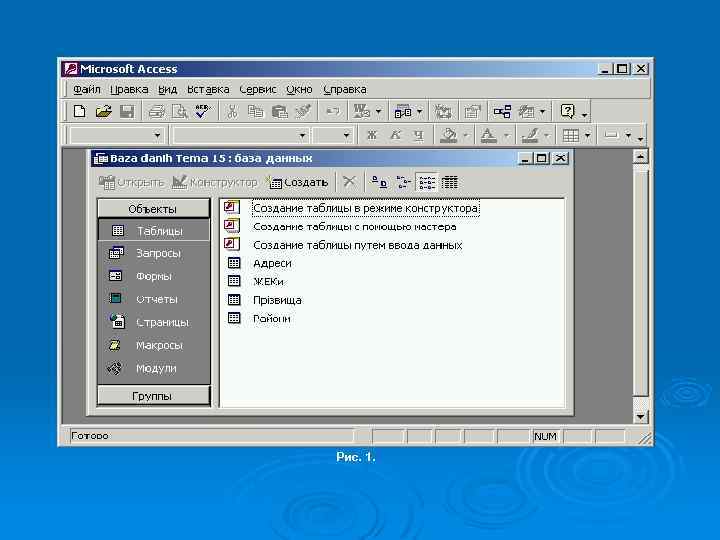720x540 pixels.
Task: Run the Spelling check icon
Action: coord(202,111)
